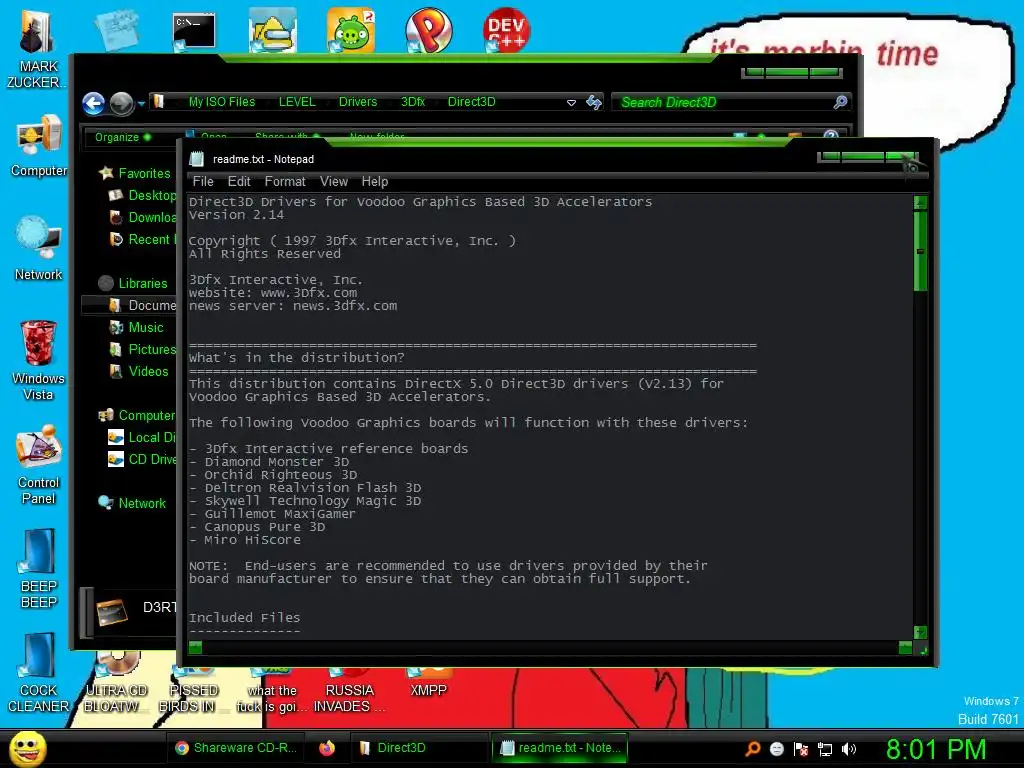Launch the green pig game icon
This screenshot has height=768, width=1024.
351,30
